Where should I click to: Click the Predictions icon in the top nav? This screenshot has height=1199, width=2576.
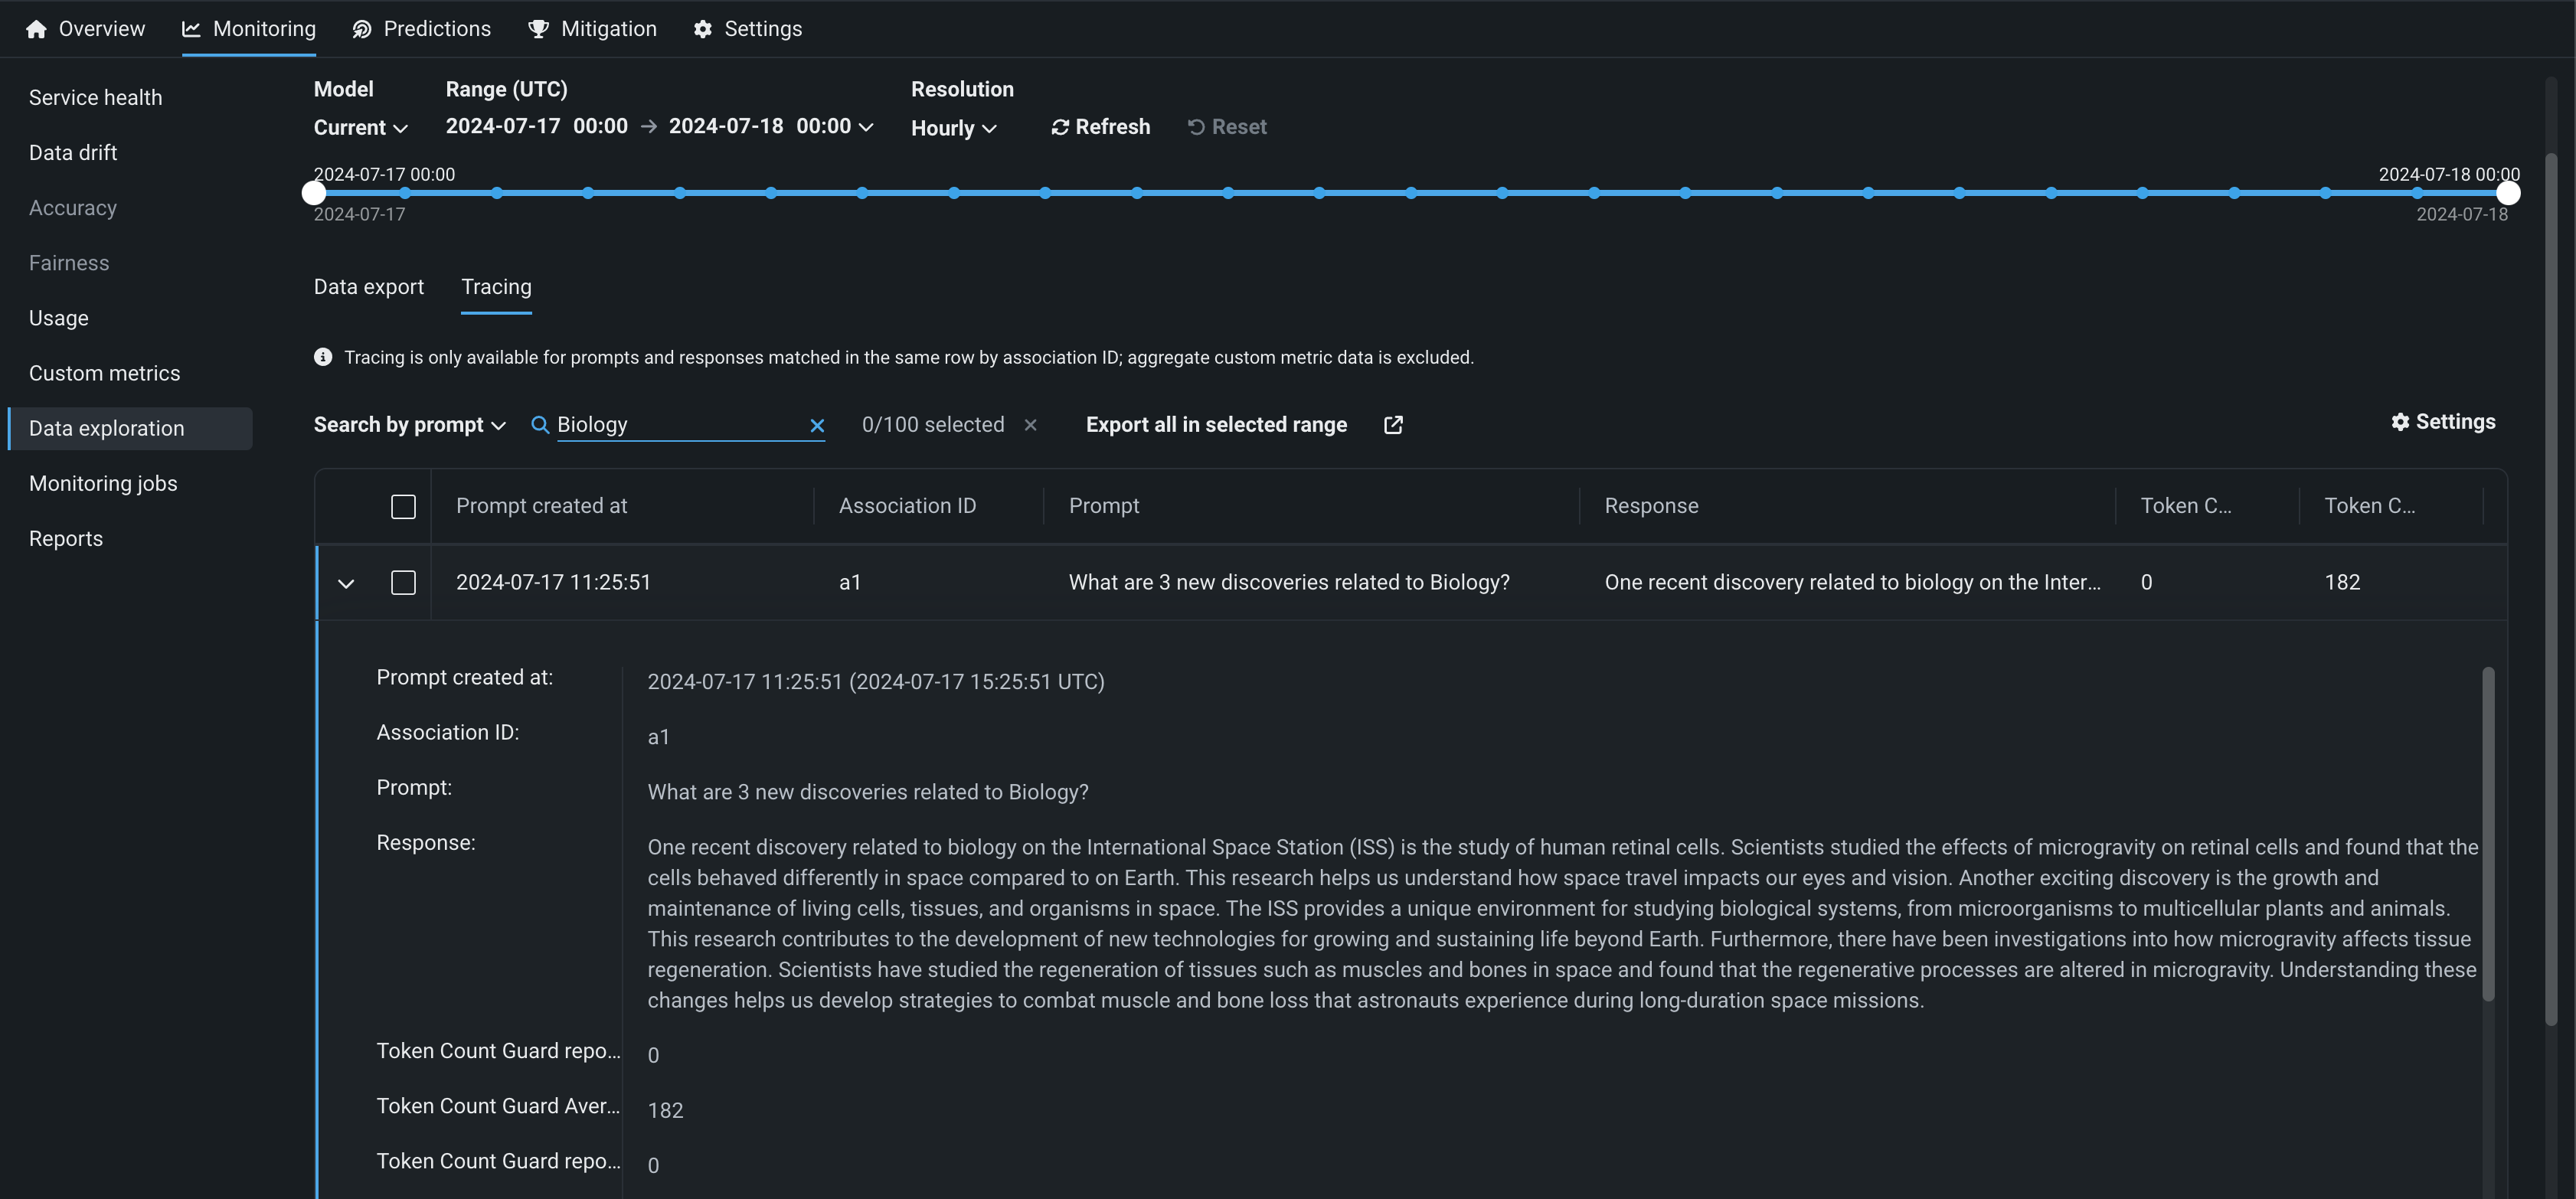(362, 29)
